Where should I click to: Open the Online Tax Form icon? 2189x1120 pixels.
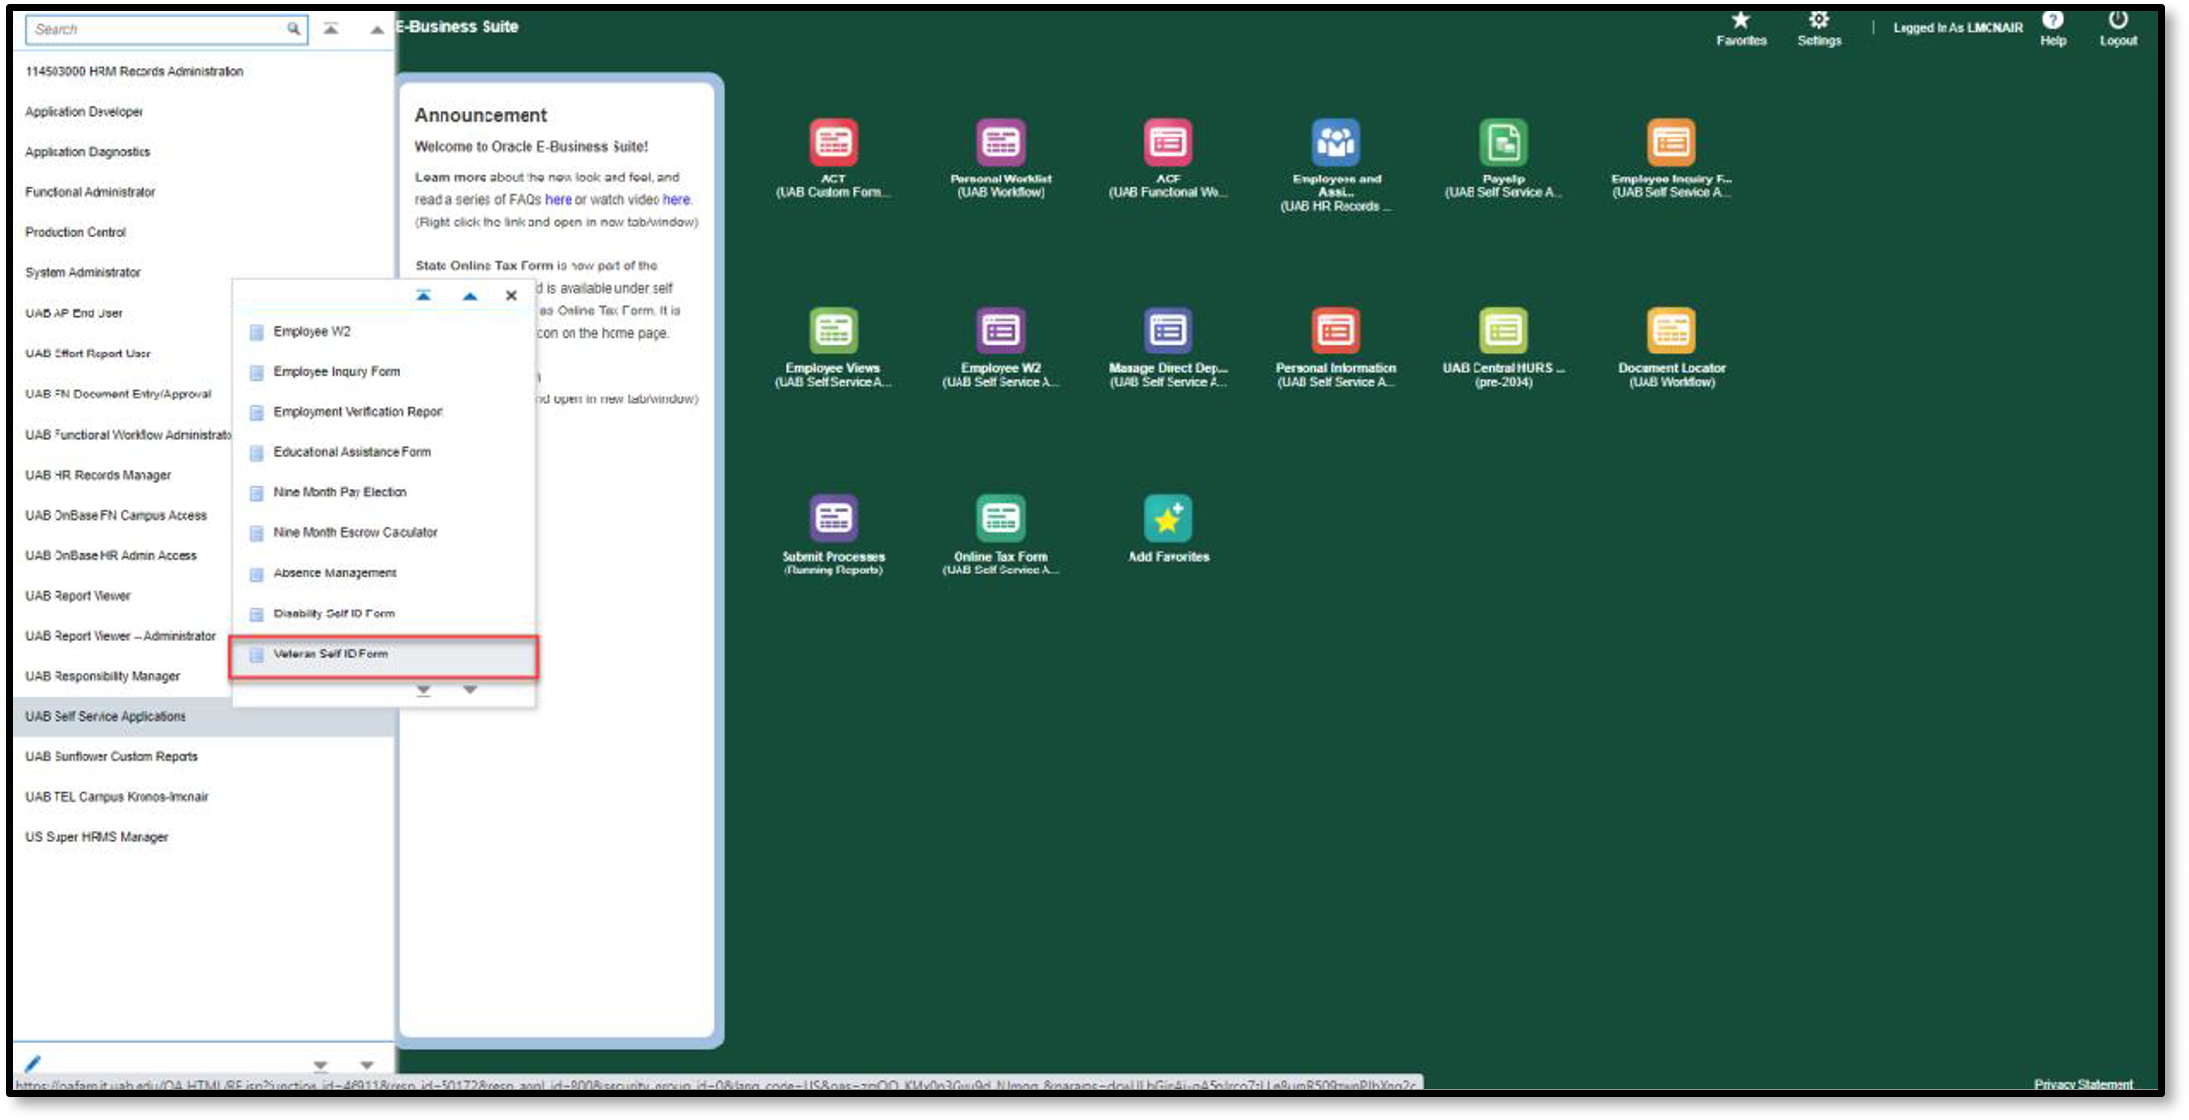(x=1000, y=519)
